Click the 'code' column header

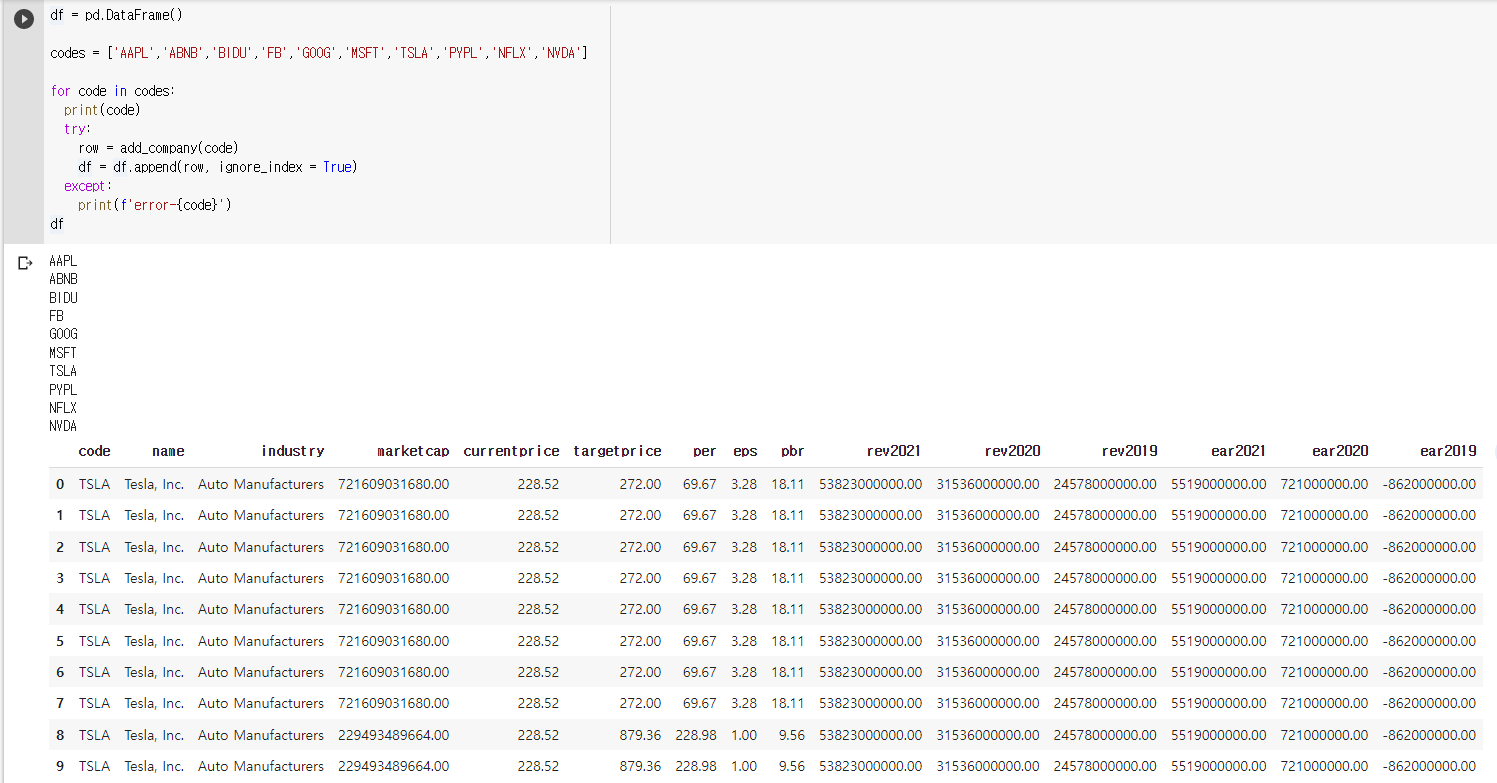click(x=95, y=451)
